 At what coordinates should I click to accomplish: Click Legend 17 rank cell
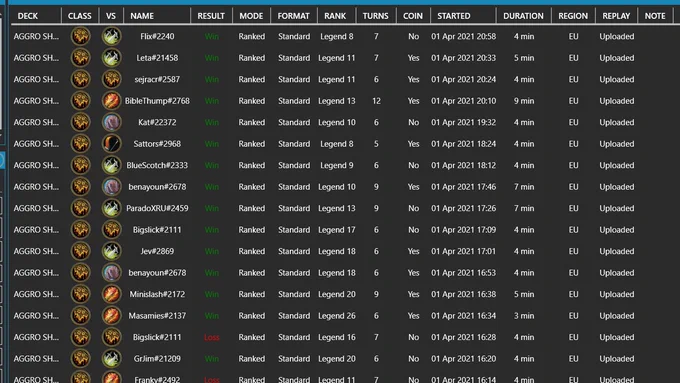coord(337,230)
